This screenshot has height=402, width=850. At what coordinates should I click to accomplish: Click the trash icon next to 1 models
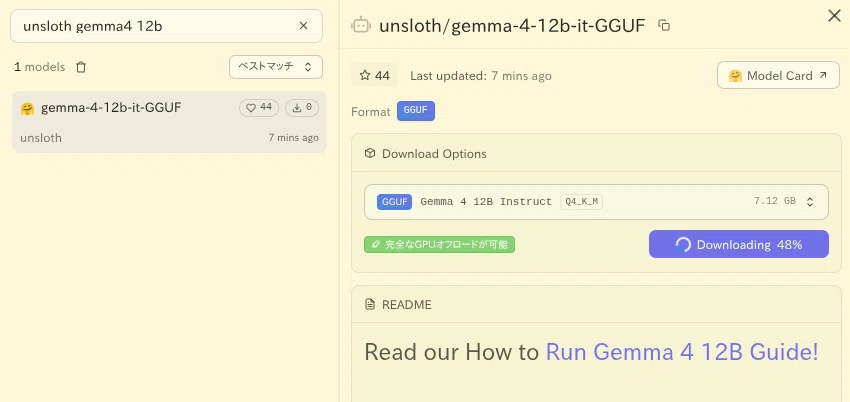point(81,67)
